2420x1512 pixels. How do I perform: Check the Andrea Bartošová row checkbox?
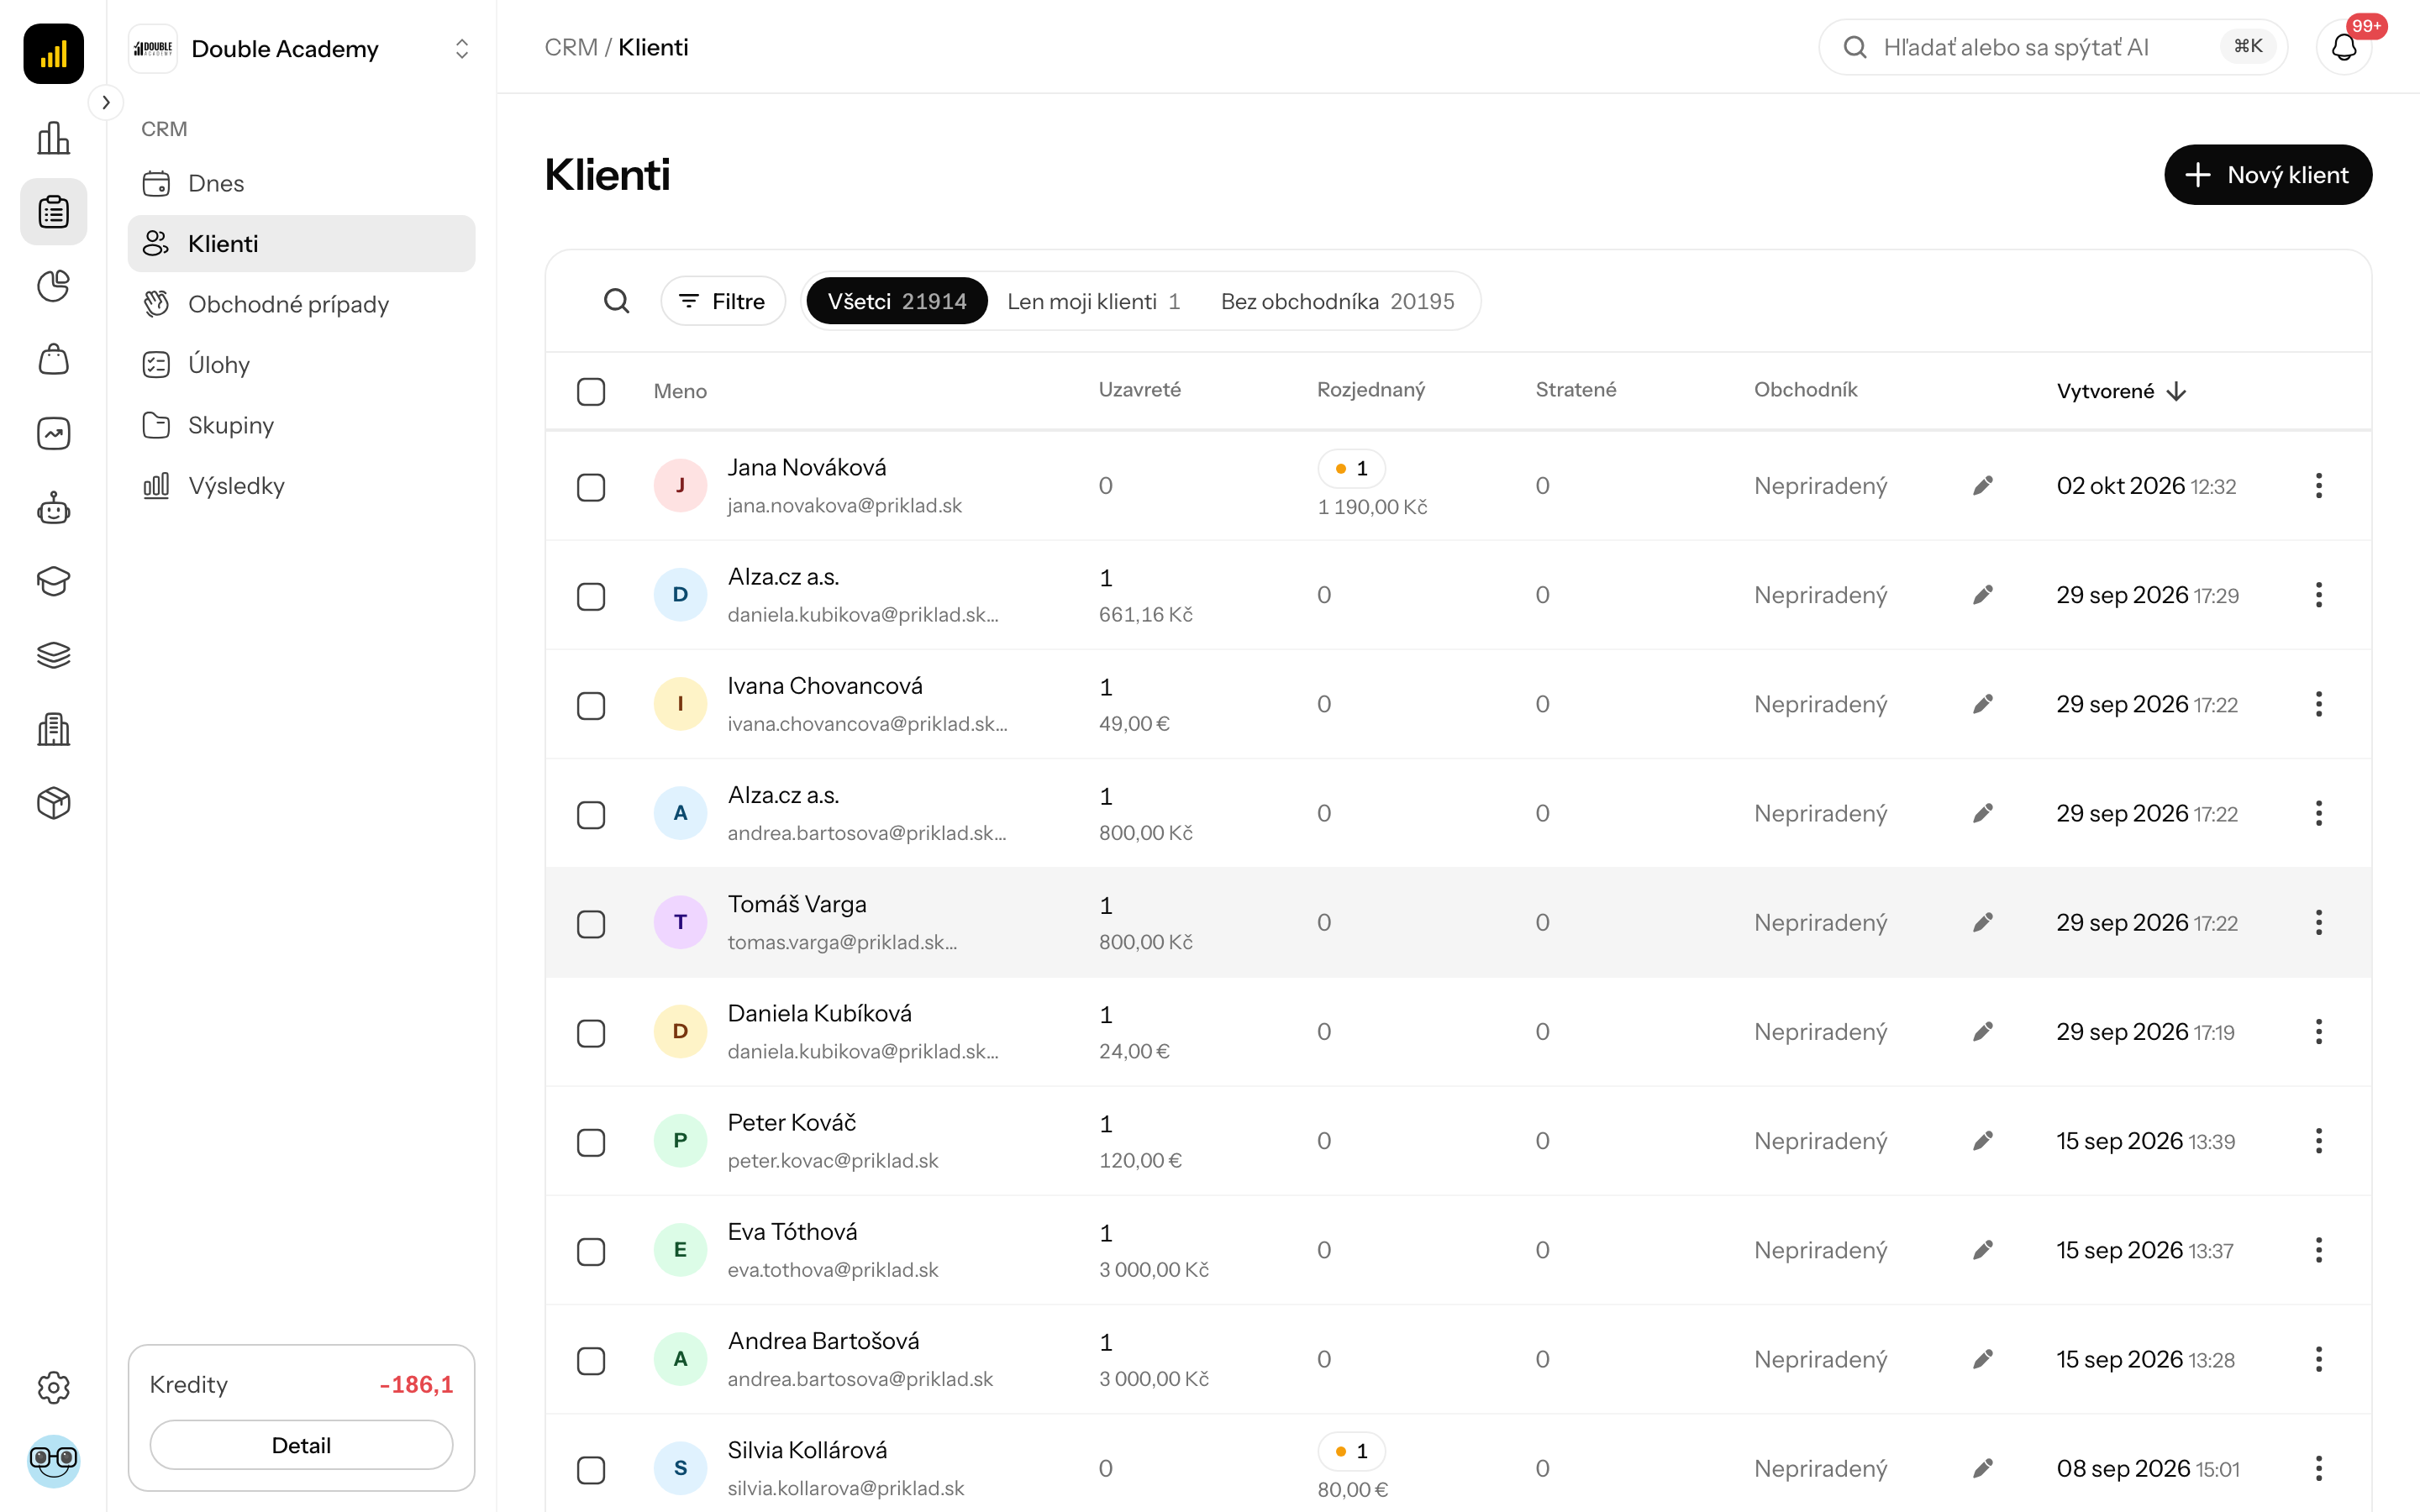click(x=591, y=1360)
